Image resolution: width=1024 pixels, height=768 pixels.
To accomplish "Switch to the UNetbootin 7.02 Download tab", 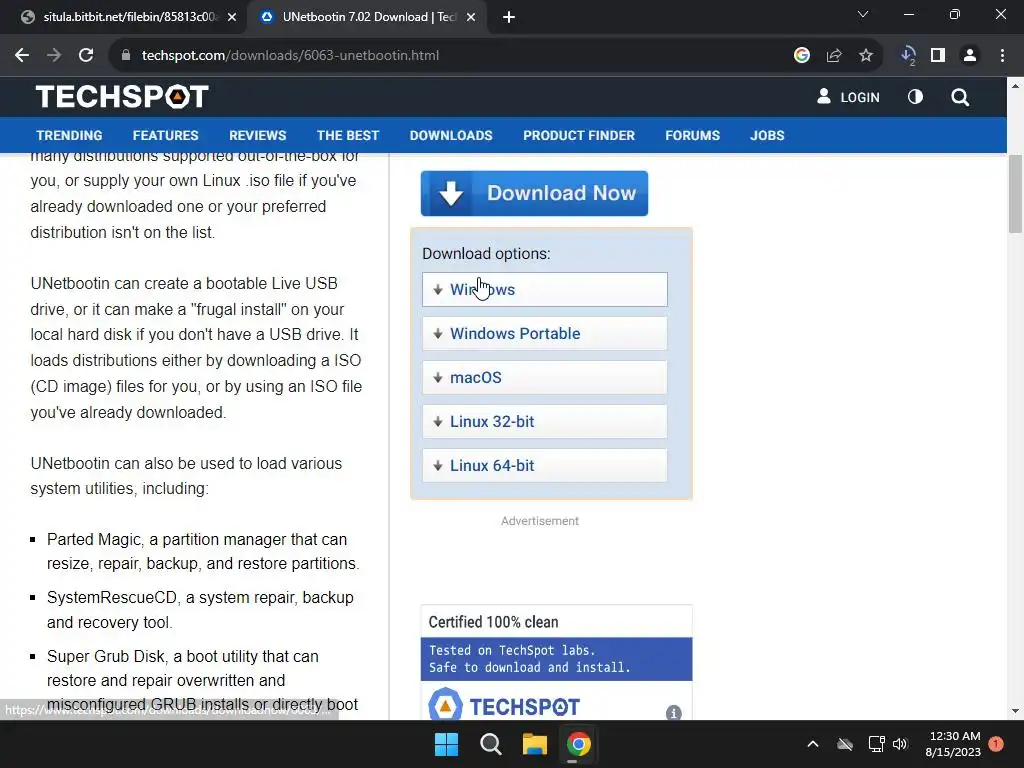I will [366, 17].
